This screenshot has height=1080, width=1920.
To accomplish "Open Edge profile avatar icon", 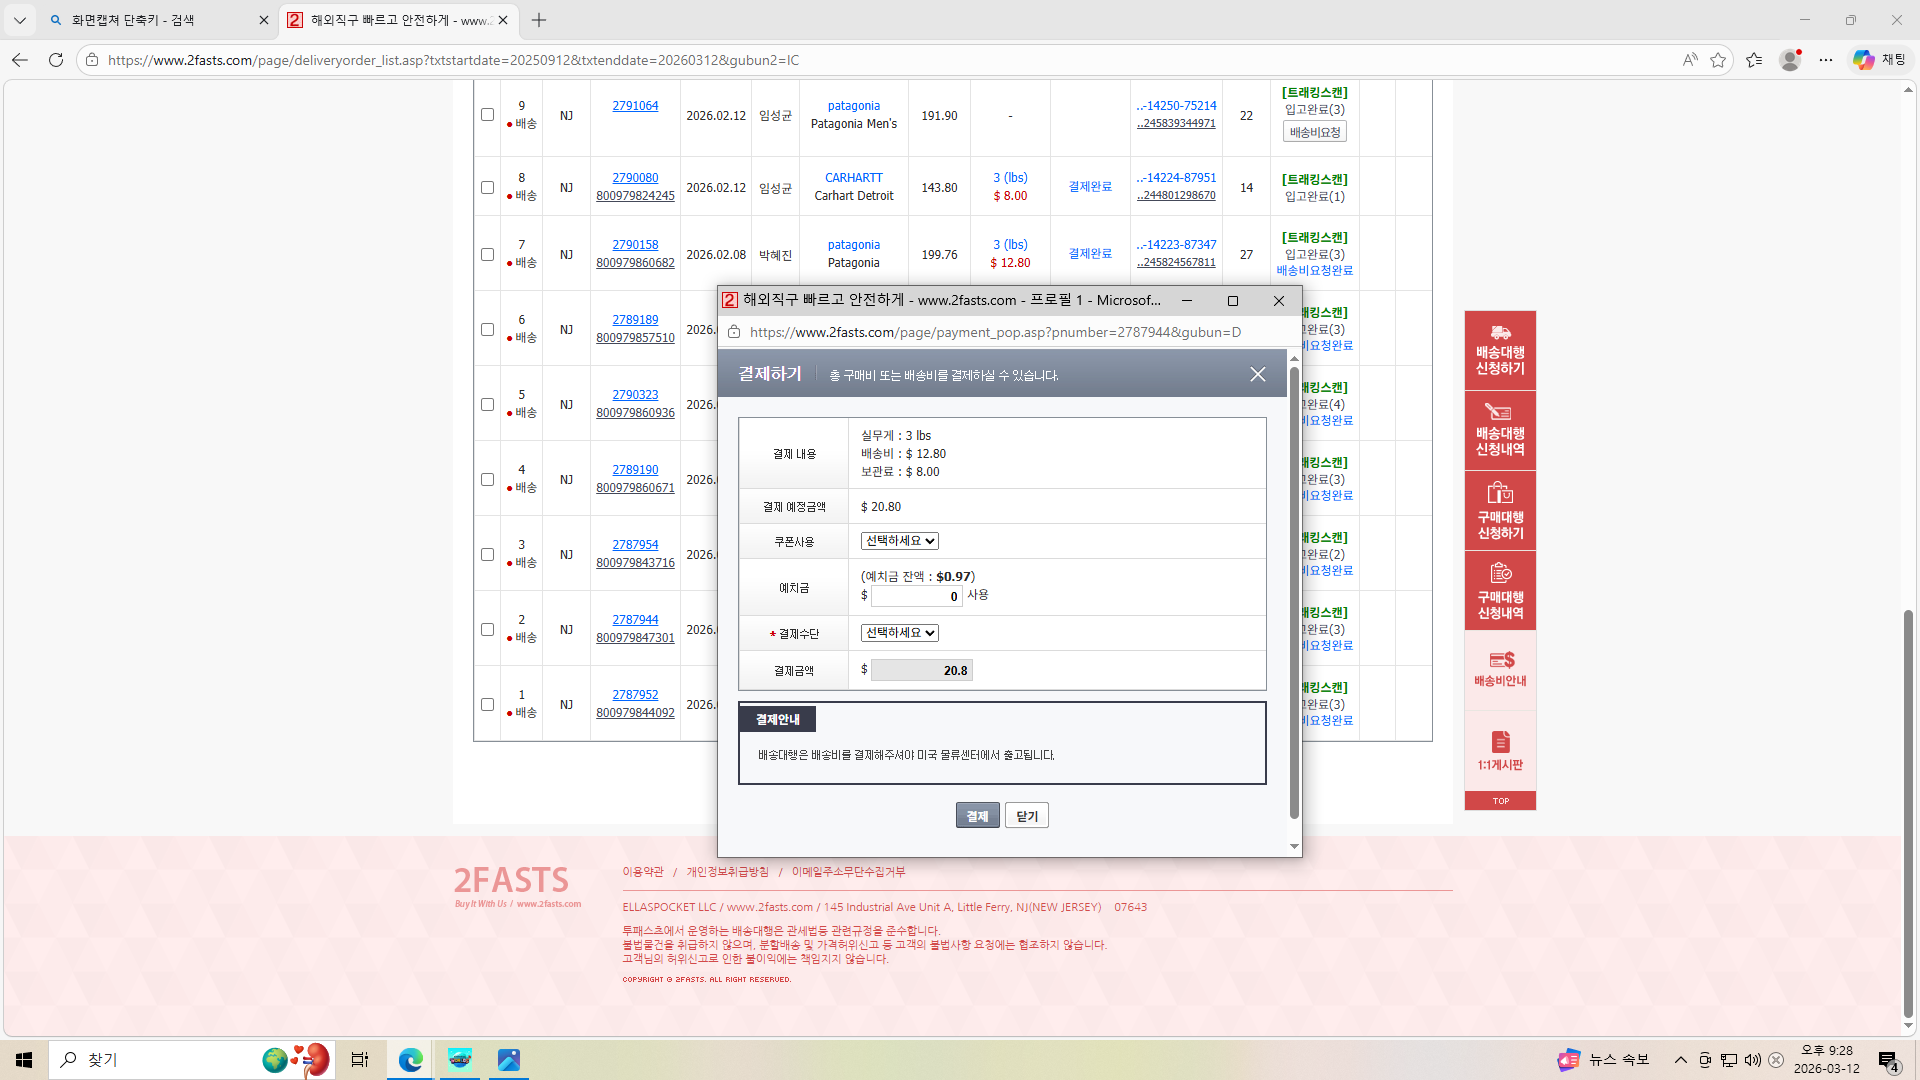I will coord(1790,60).
